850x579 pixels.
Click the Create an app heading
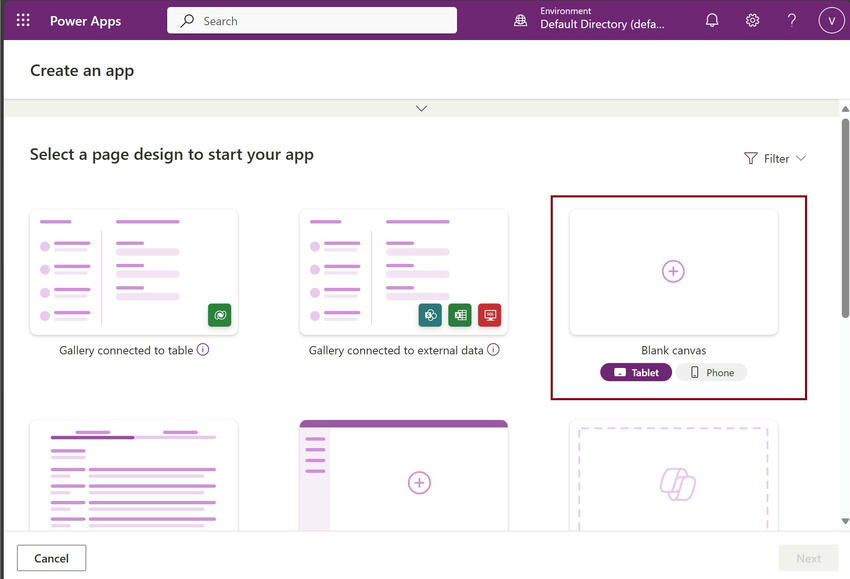[x=82, y=71]
